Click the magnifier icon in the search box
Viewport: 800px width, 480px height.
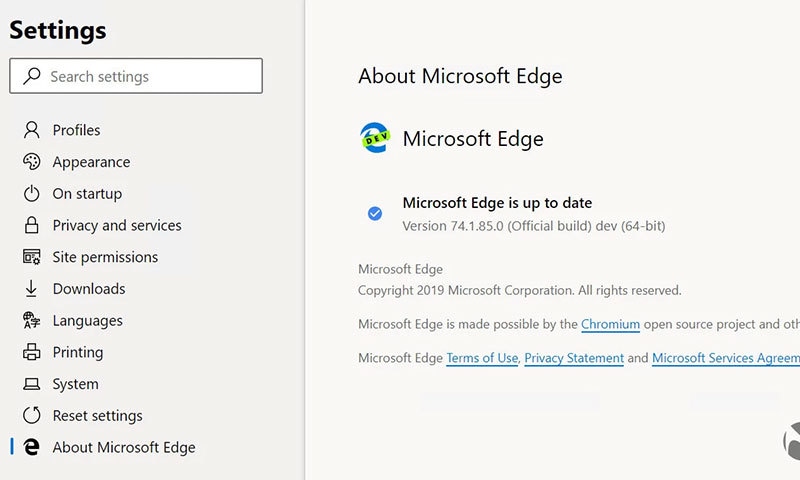point(32,76)
